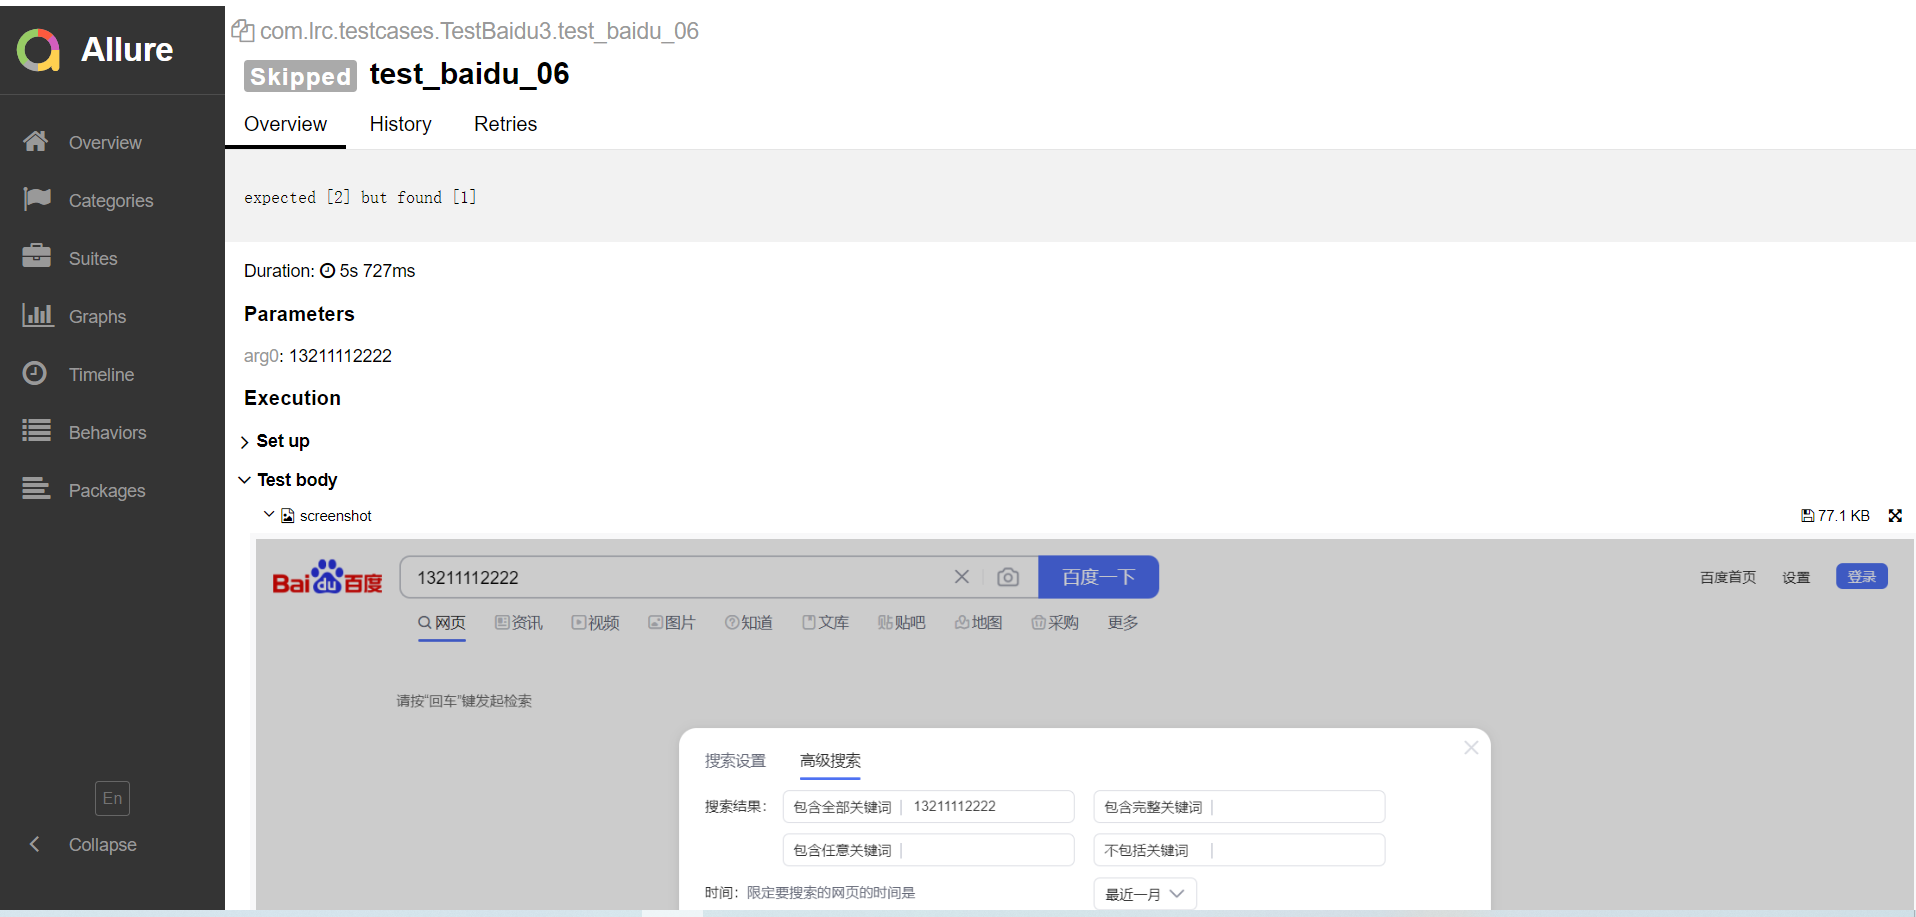Click the camera image search icon
The height and width of the screenshot is (917, 1916).
(1008, 577)
